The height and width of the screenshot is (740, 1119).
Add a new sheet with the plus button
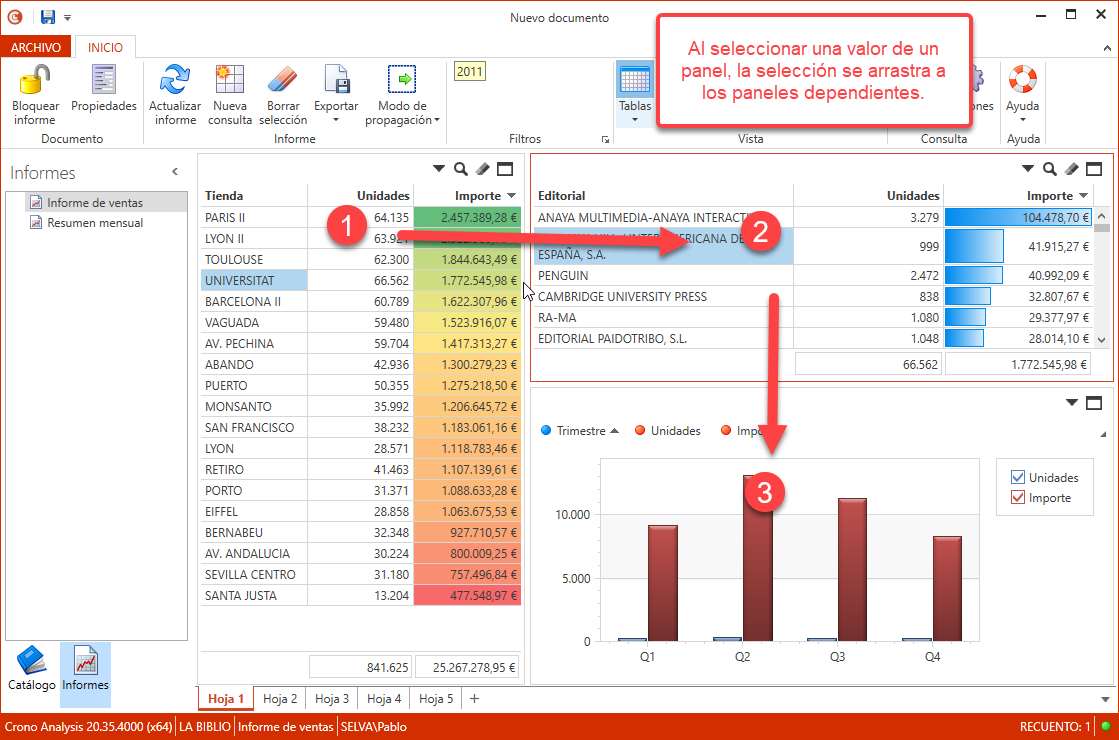click(x=474, y=699)
